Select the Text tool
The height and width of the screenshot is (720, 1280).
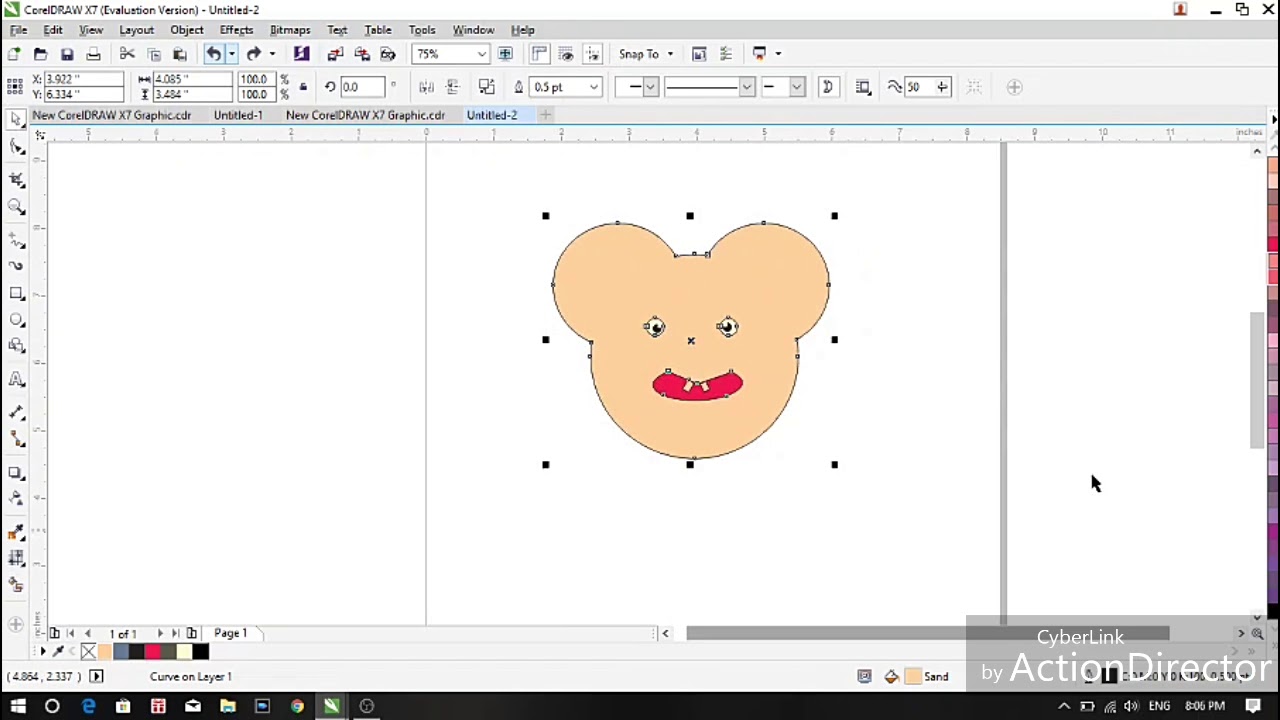coord(16,379)
